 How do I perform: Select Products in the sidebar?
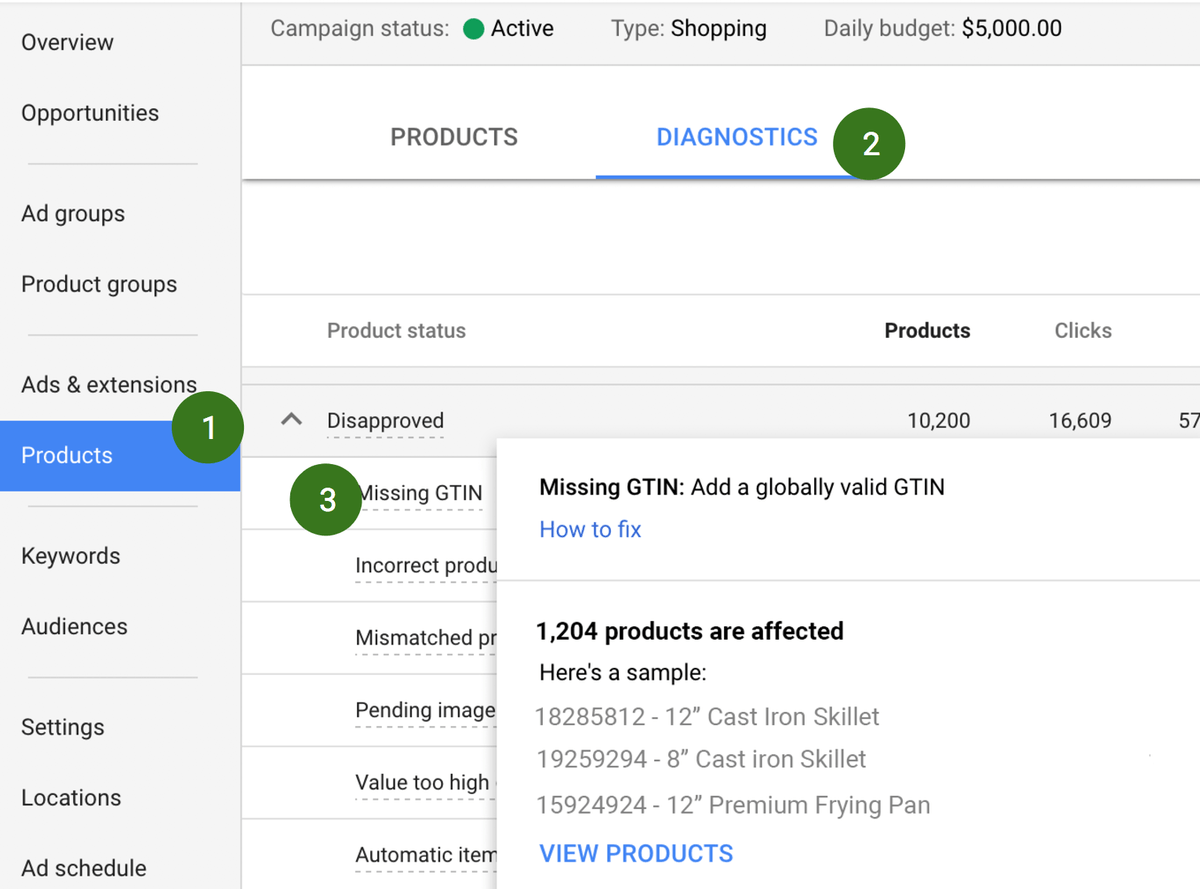click(67, 456)
